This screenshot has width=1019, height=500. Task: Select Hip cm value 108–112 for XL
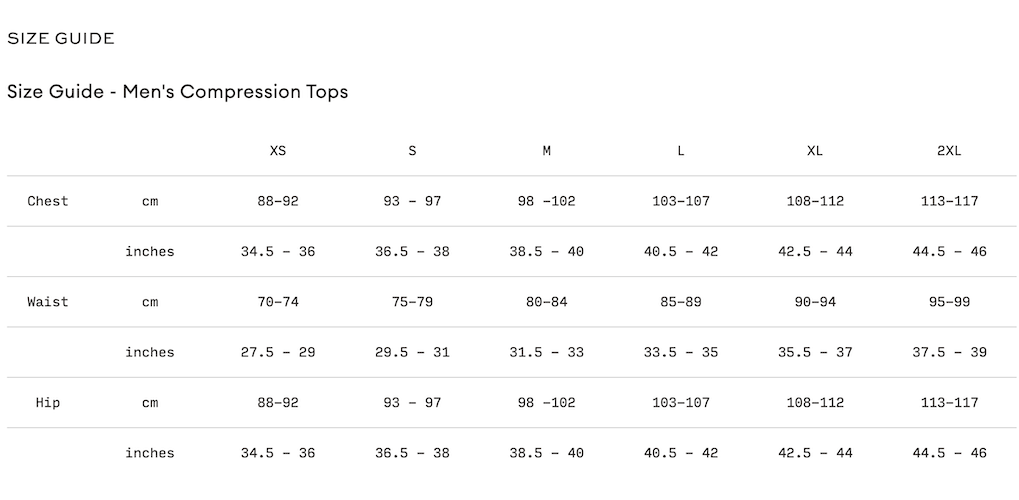pos(815,403)
